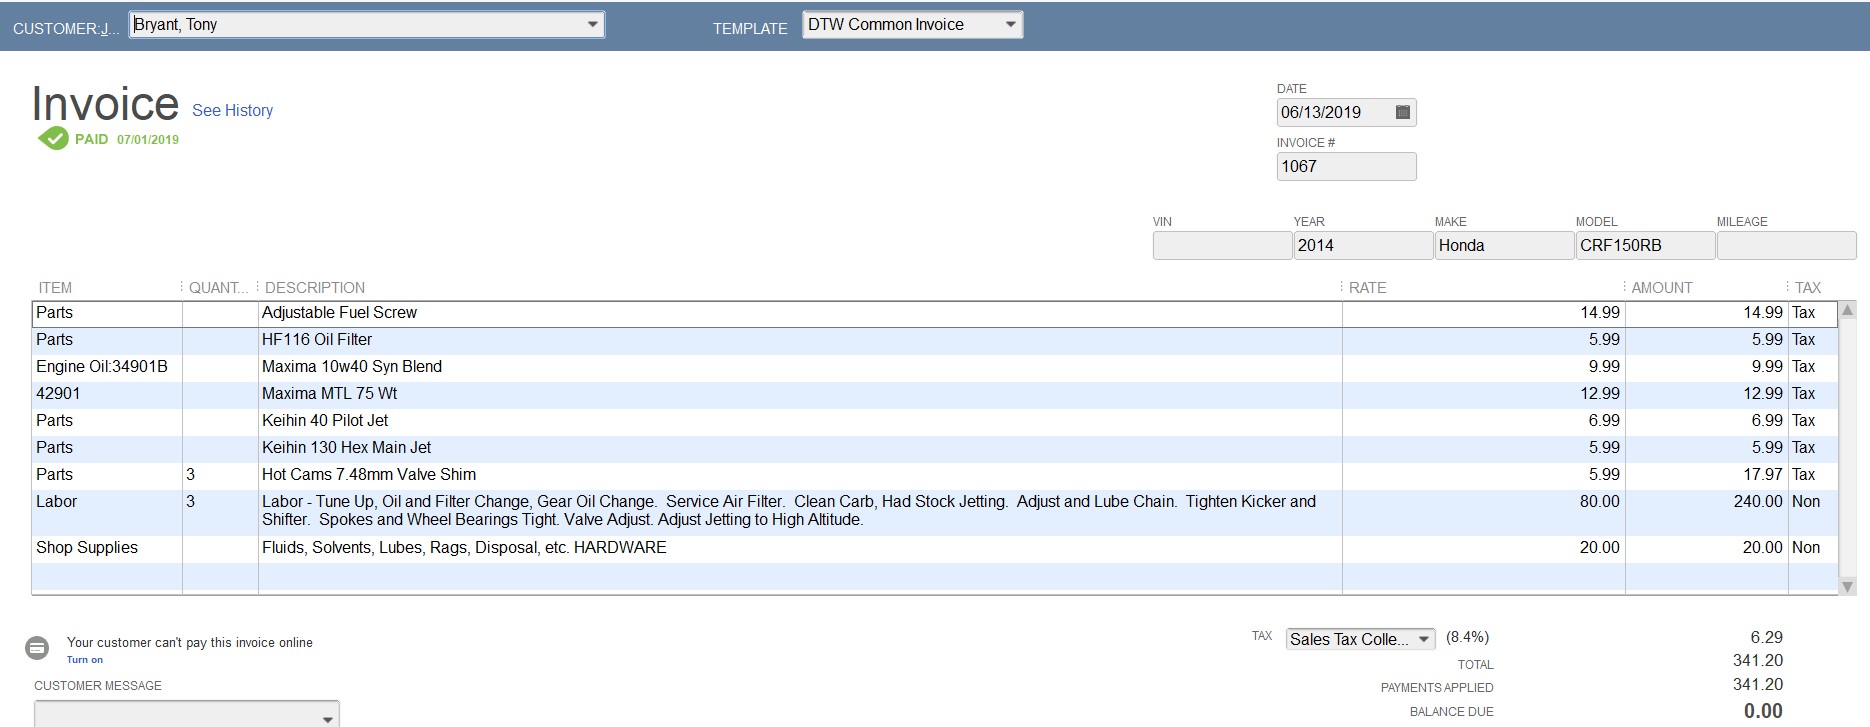Viewport: 1870px width, 727px height.
Task: Click the Labor row rate of 80.00
Action: click(1483, 502)
